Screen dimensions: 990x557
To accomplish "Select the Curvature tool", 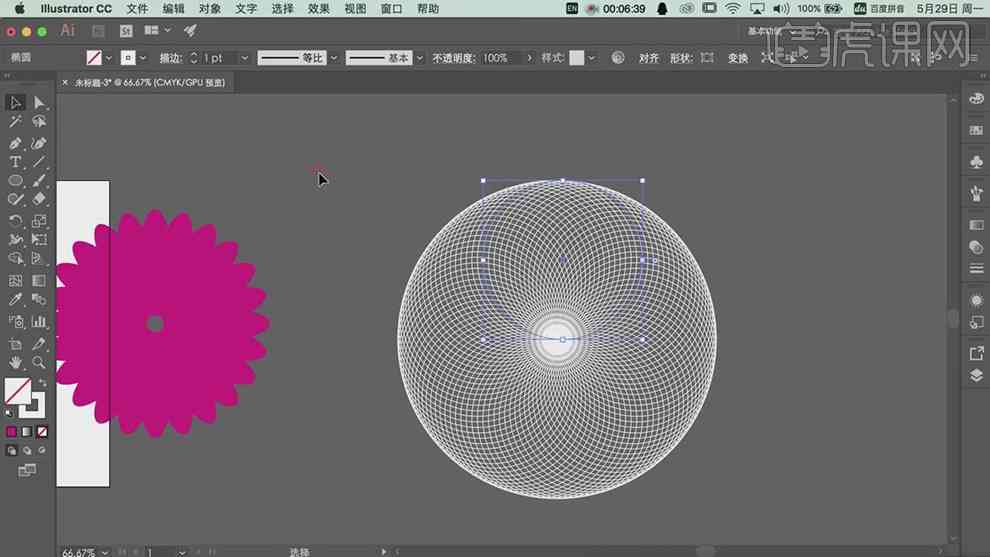I will tap(39, 144).
